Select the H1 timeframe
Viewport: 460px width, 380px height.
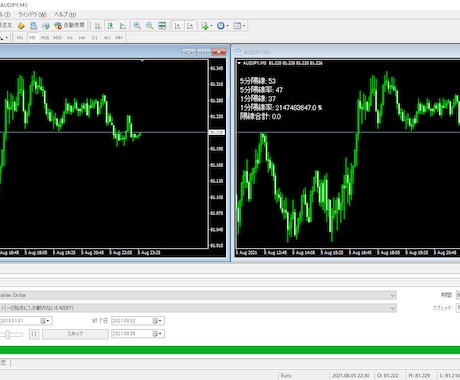(x=70, y=38)
